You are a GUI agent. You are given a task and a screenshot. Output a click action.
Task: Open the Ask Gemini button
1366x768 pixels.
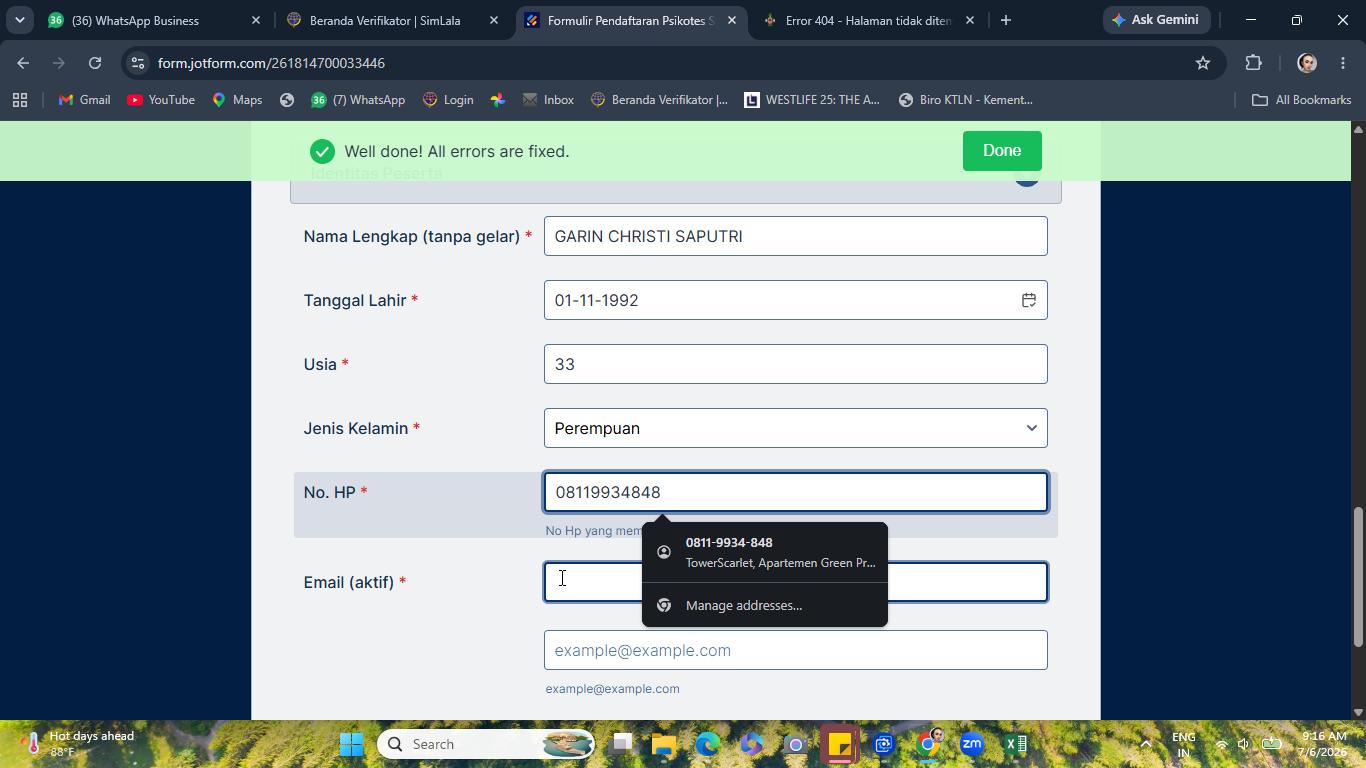pyautogui.click(x=1155, y=20)
